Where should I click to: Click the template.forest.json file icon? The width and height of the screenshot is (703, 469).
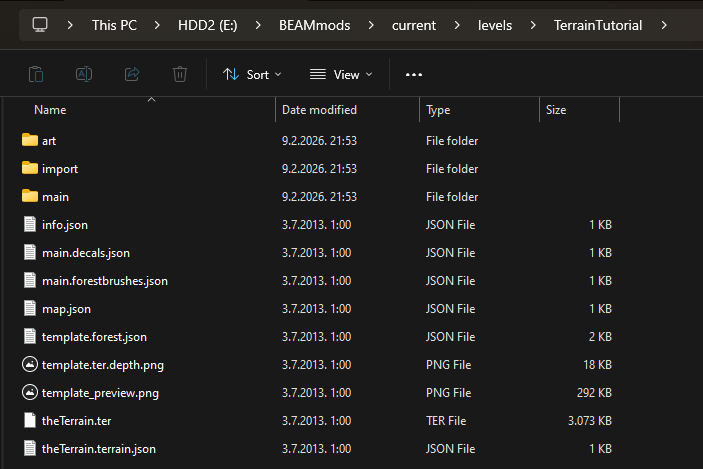(x=30, y=336)
